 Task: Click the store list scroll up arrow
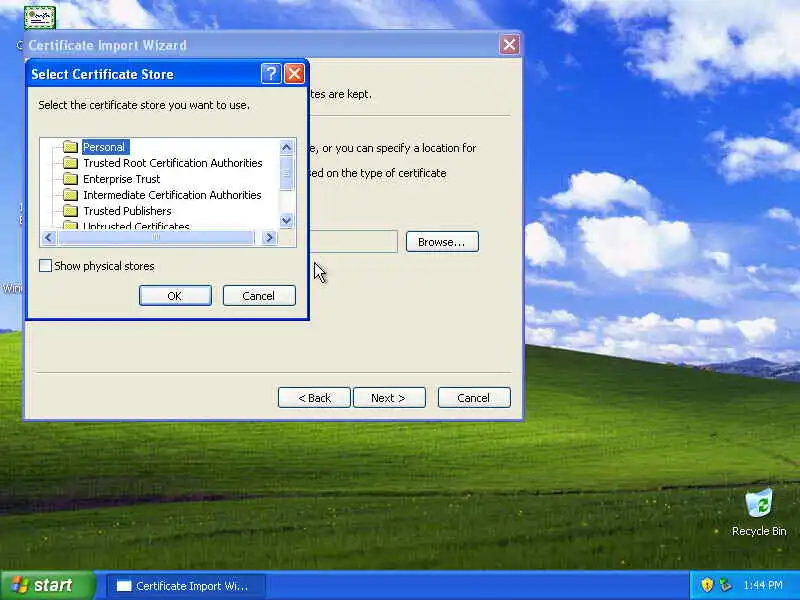[286, 147]
